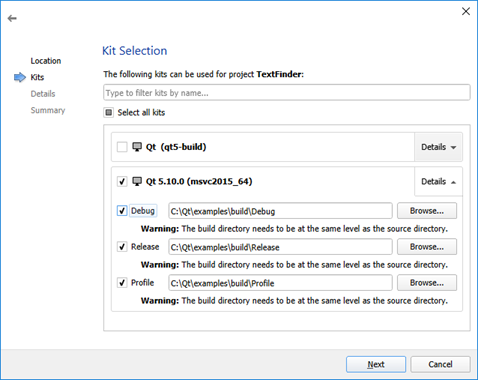Toggle the Debug build configuration checkbox
Screen dimensions: 478x380
(122, 211)
